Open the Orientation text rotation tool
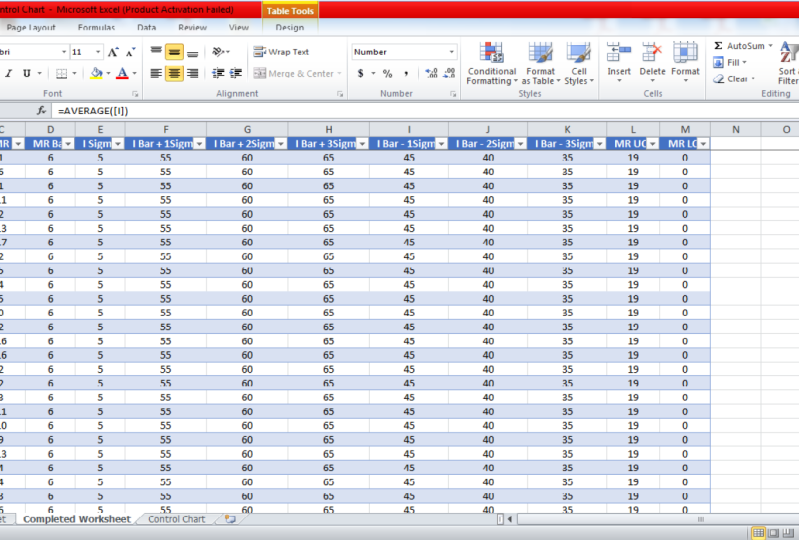799x540 pixels. (221, 51)
